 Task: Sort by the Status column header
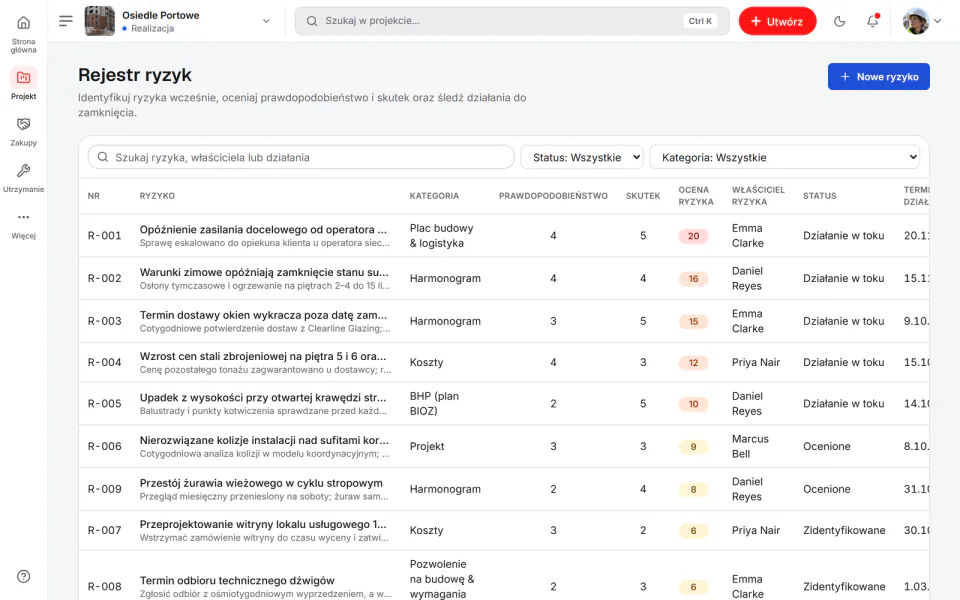820,196
